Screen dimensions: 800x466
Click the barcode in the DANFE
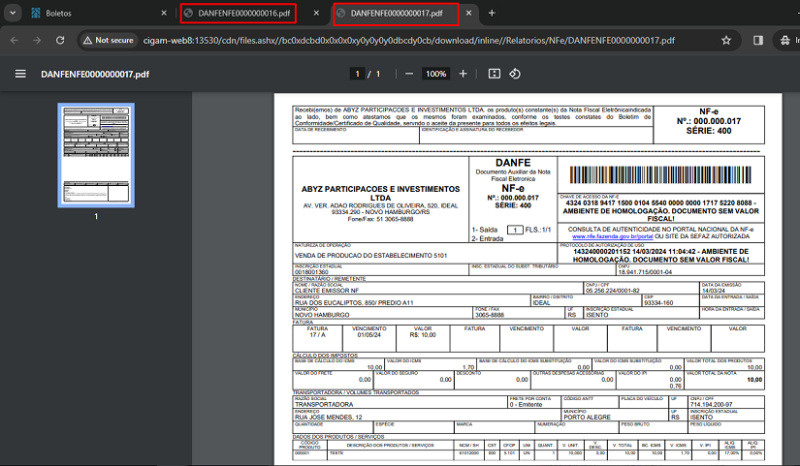click(x=660, y=175)
